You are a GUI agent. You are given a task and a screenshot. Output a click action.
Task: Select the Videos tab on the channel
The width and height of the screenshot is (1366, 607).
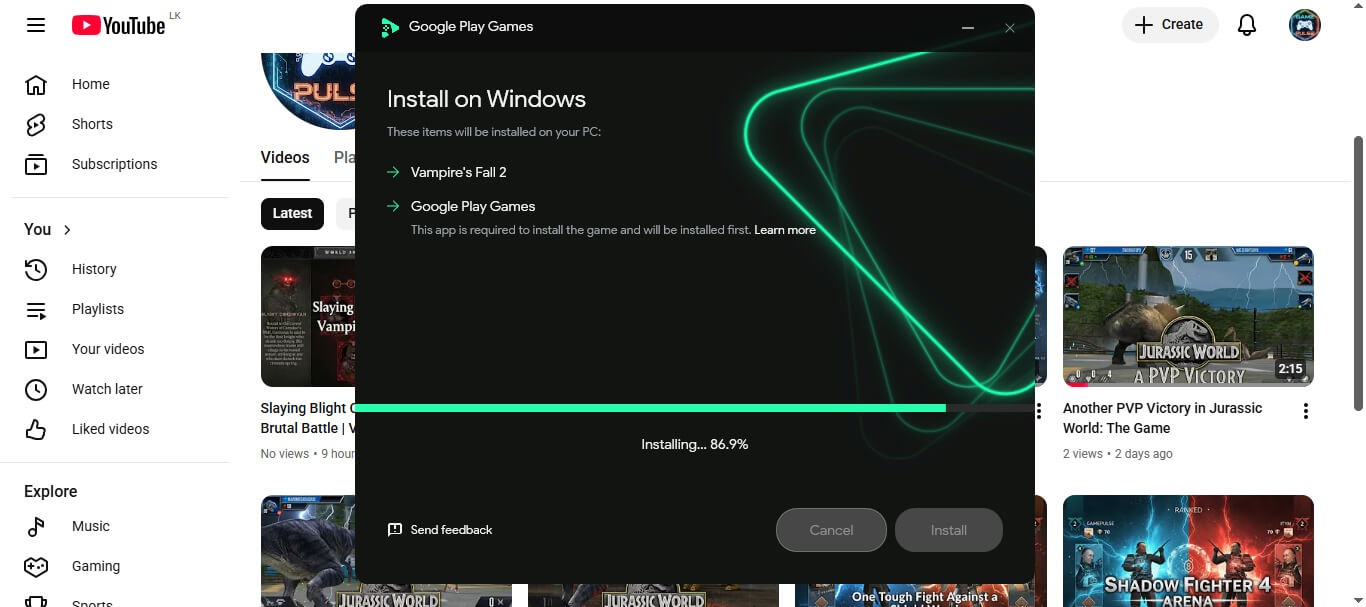[x=285, y=158]
